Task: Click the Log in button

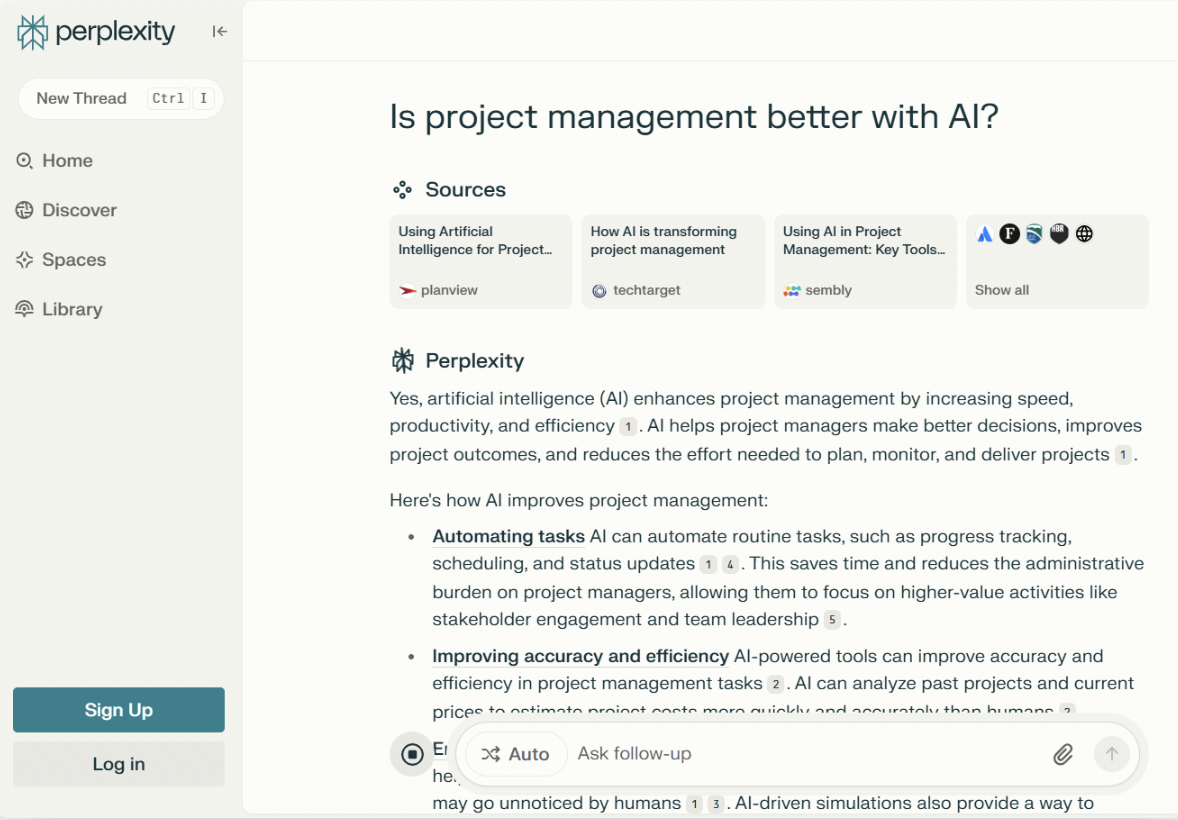Action: 119,764
